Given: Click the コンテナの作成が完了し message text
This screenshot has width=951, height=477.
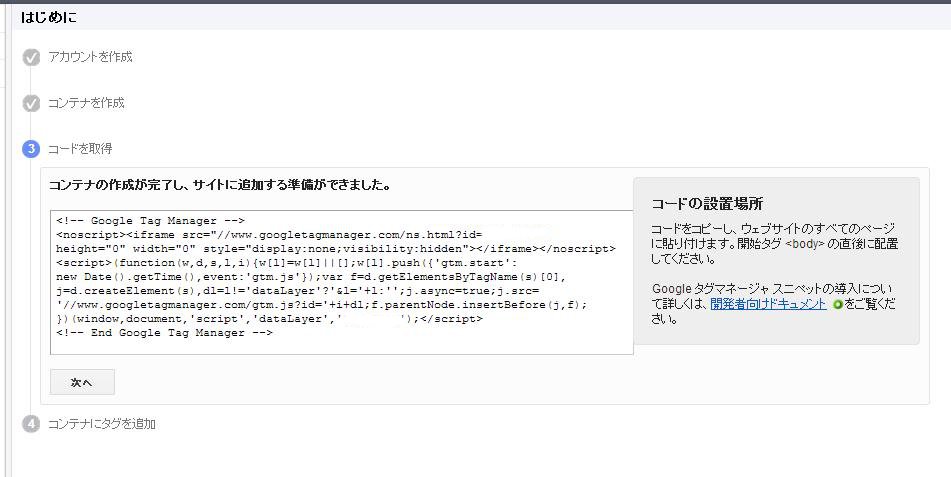Looking at the screenshot, I should click(x=220, y=185).
